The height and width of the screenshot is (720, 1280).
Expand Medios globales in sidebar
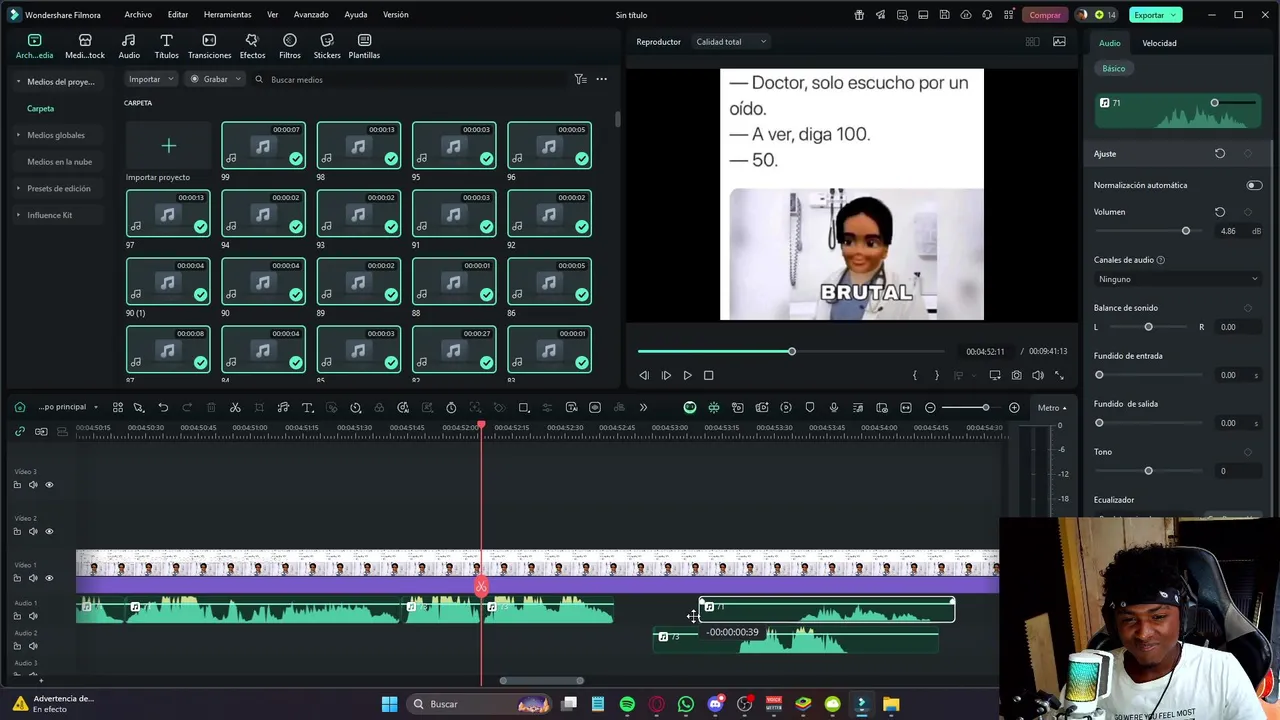(x=18, y=135)
